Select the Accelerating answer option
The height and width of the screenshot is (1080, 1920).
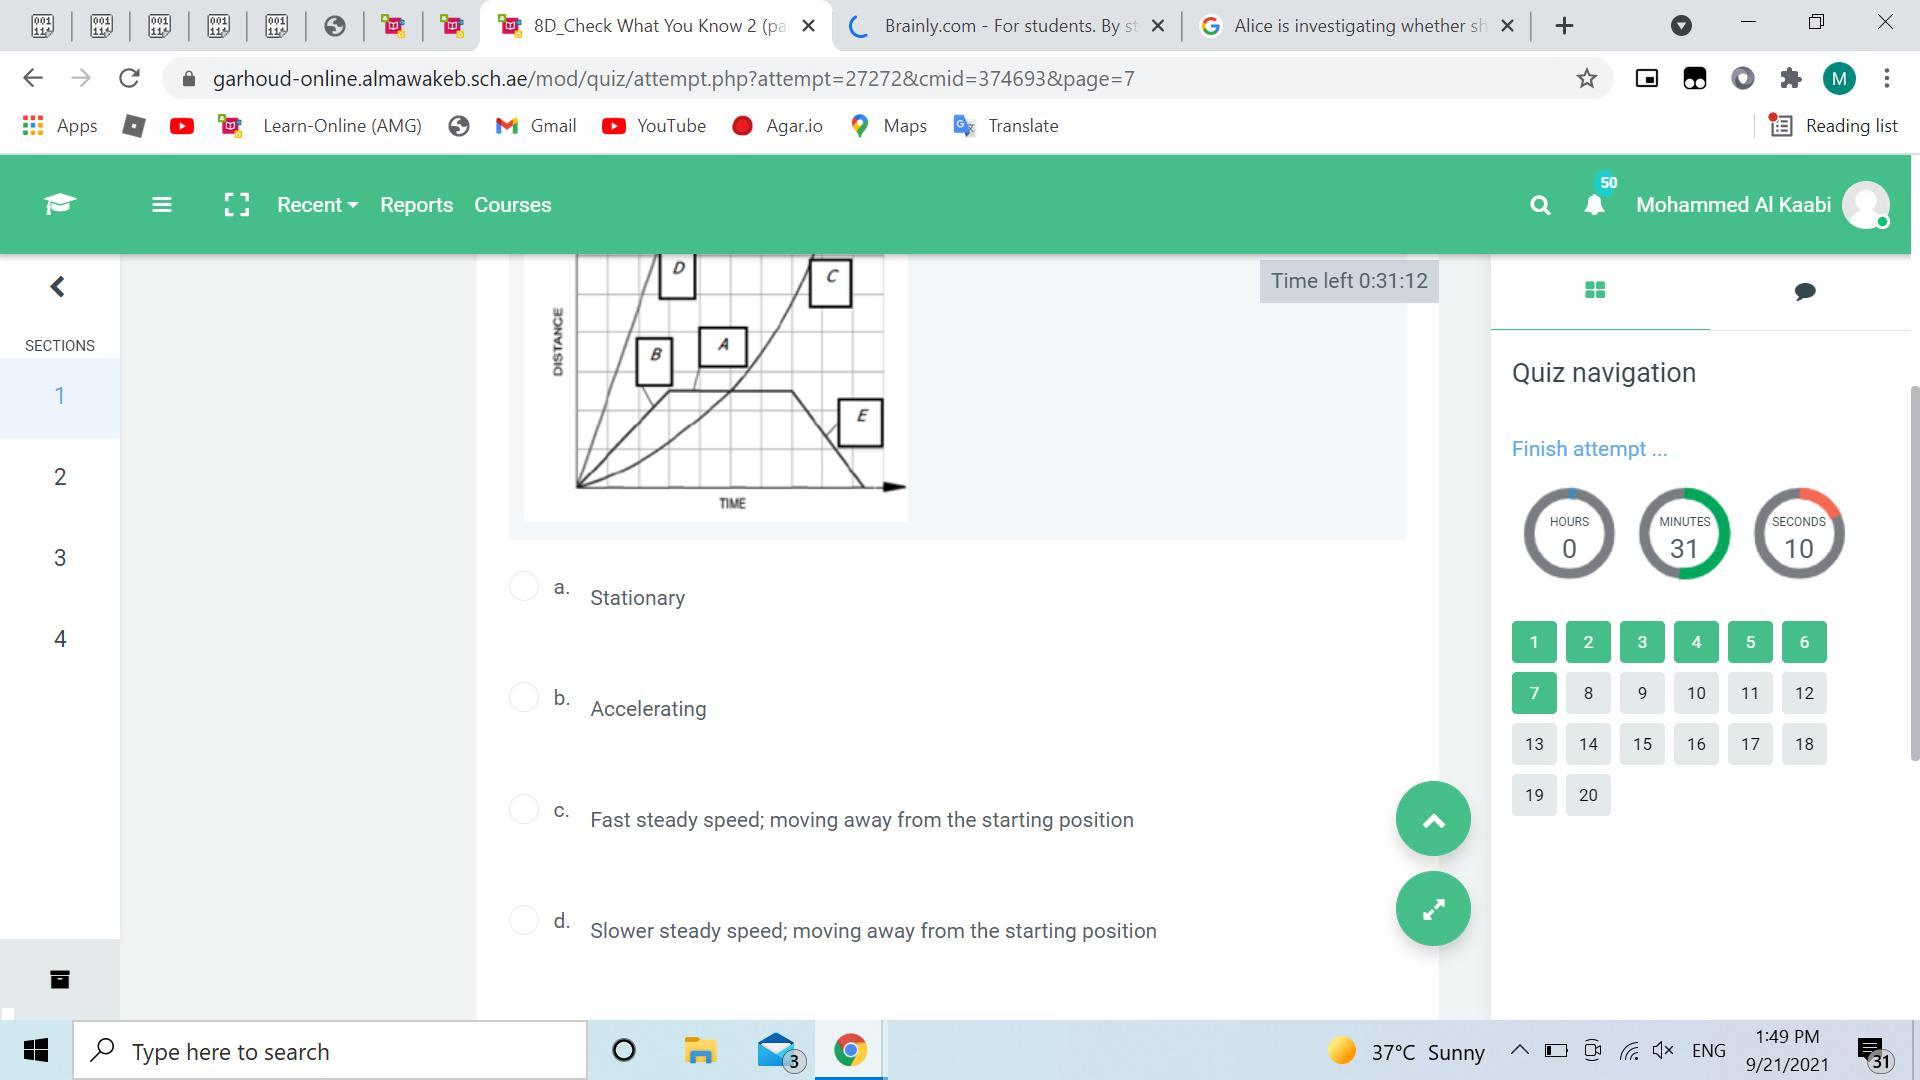click(x=524, y=697)
